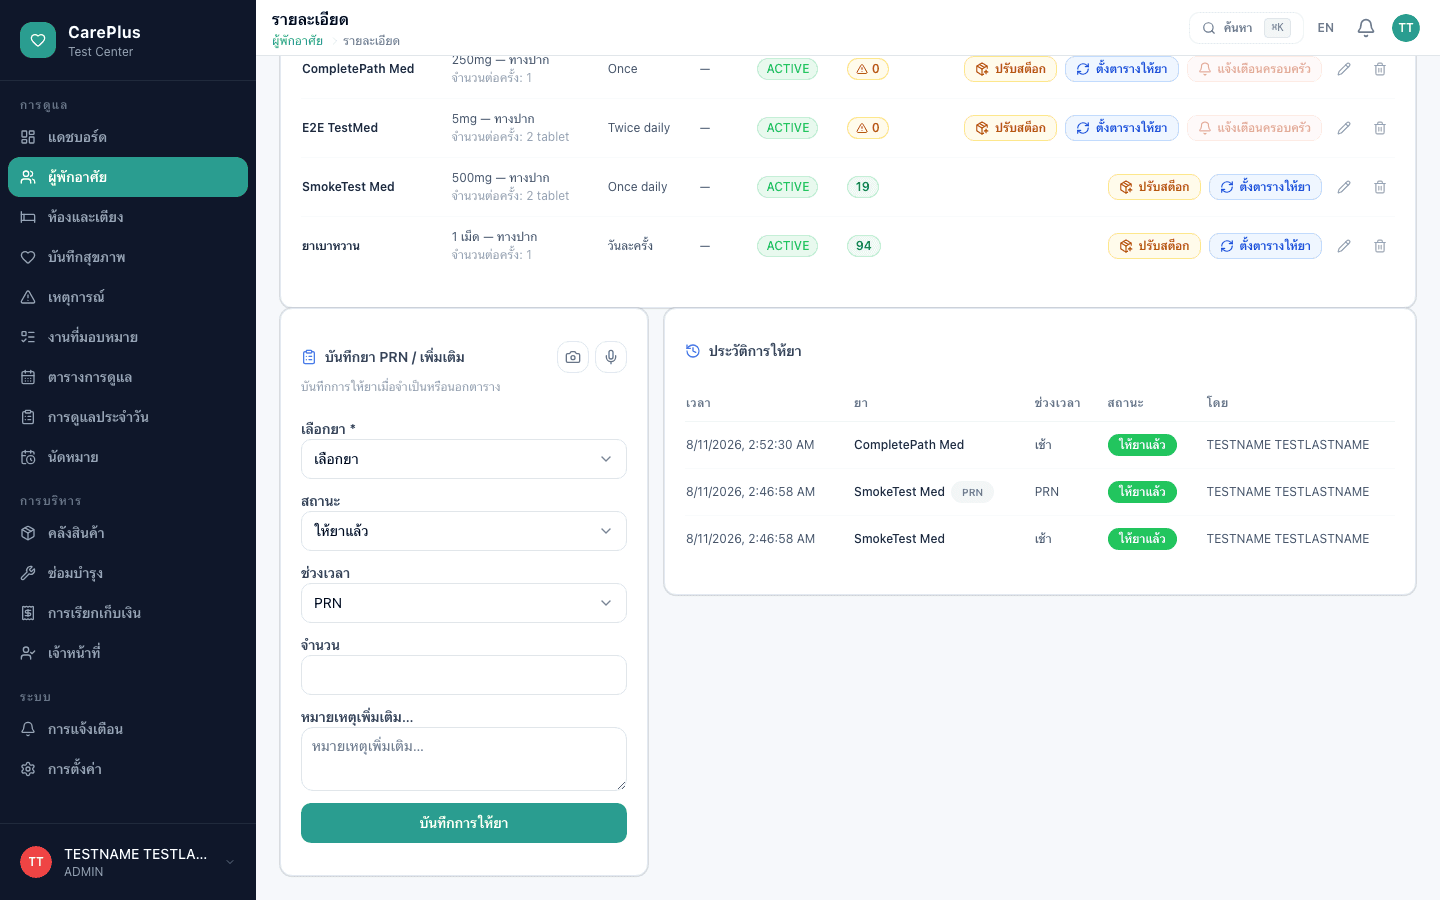
Task: Edit the CompletePath Med row with the pencil icon
Action: tap(1344, 69)
